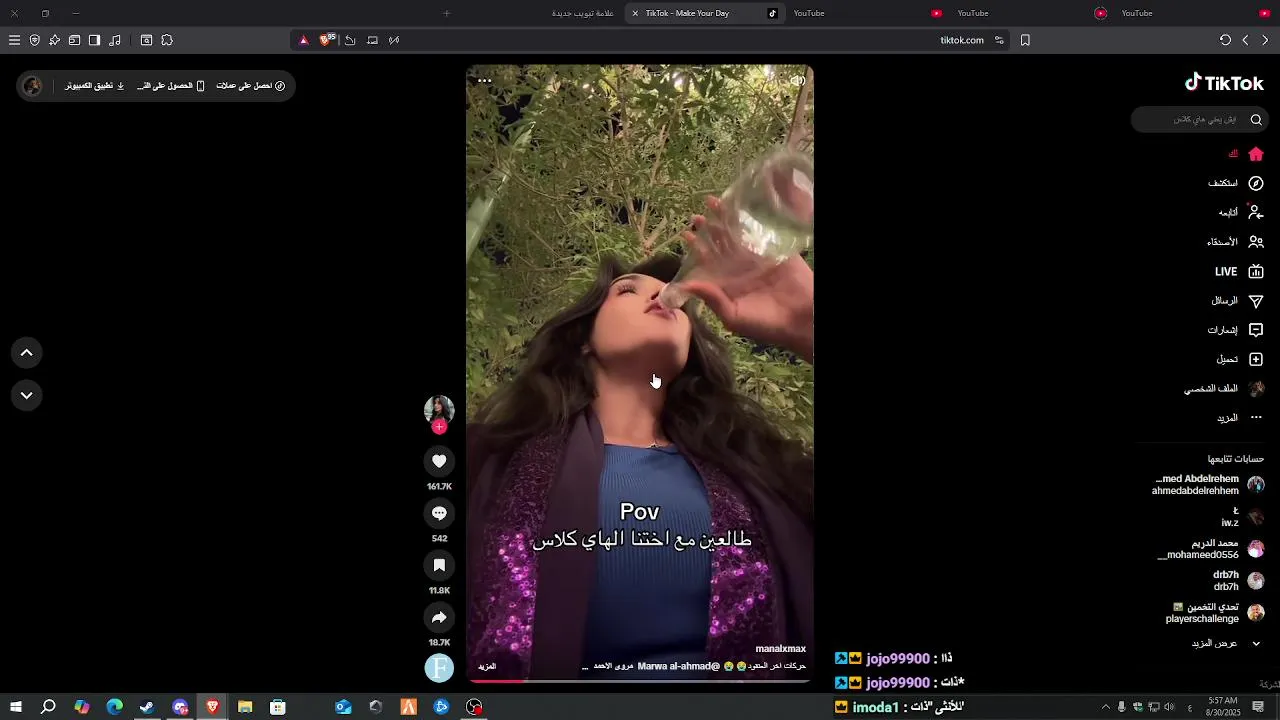The width and height of the screenshot is (1280, 720).
Task: Share the video with the arrow icon
Action: click(439, 617)
